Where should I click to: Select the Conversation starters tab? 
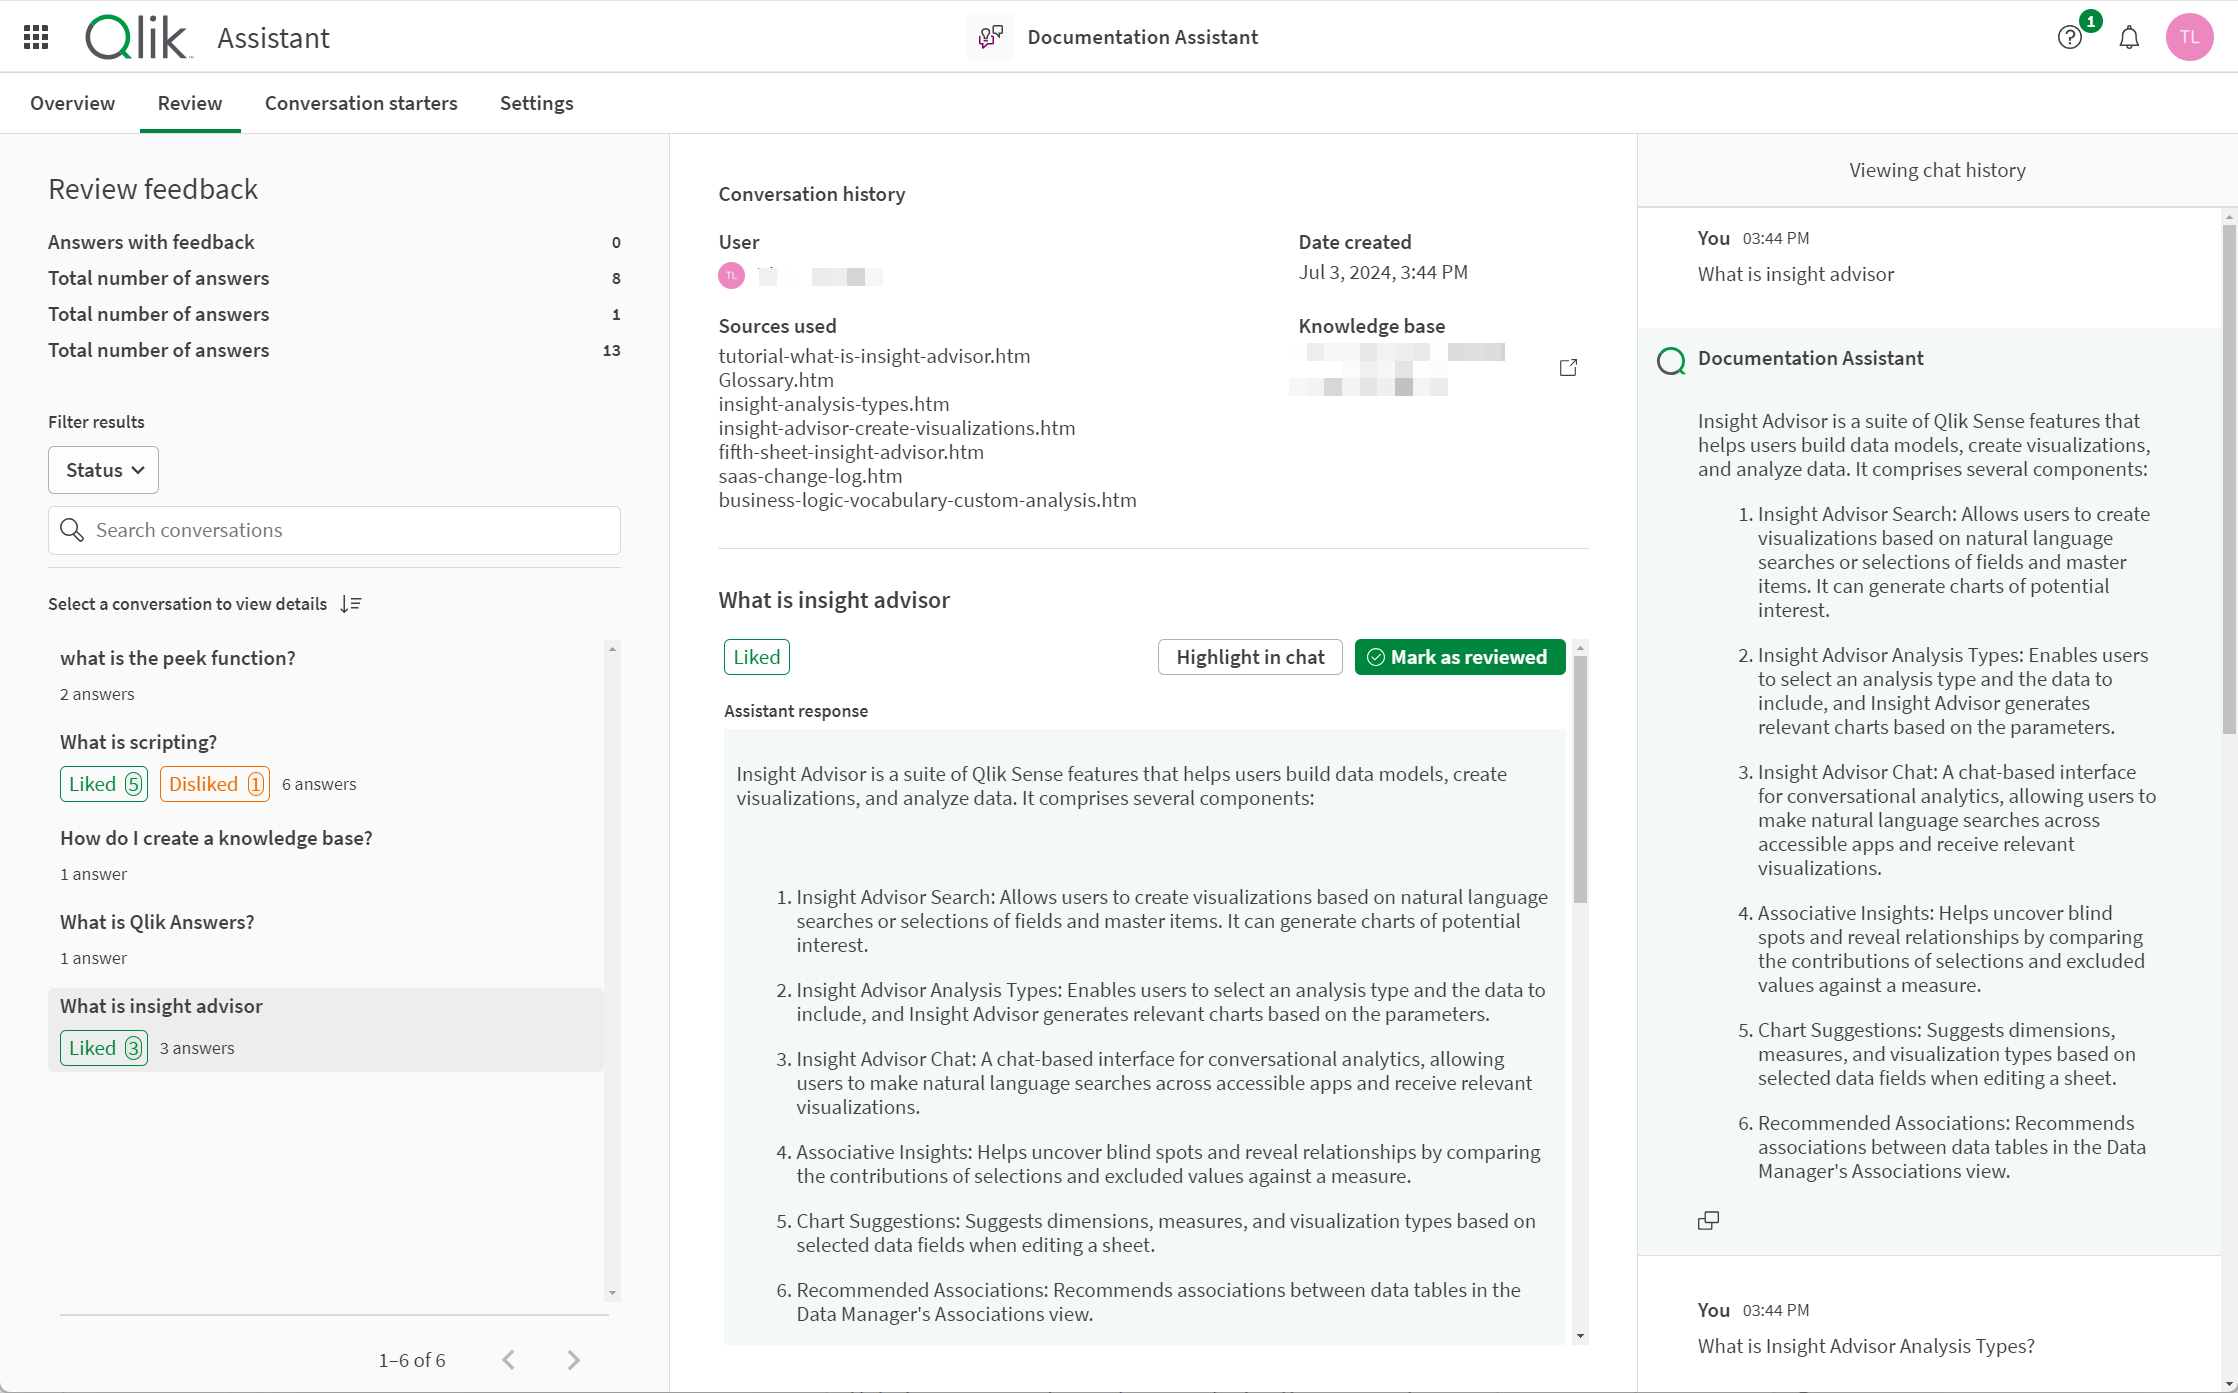tap(361, 103)
